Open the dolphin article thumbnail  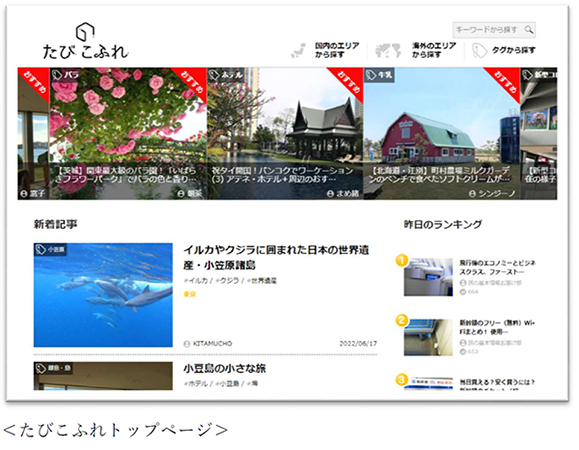pyautogui.click(x=103, y=295)
